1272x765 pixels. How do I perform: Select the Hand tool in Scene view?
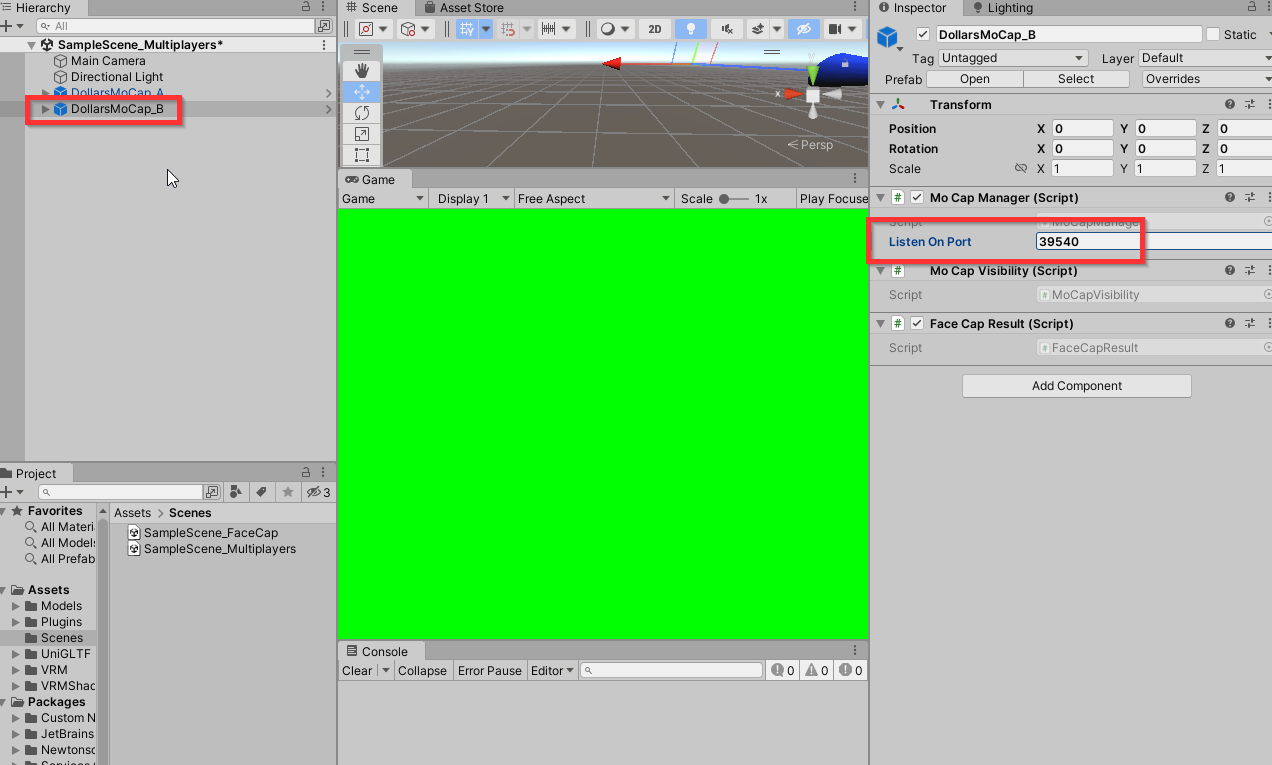362,70
